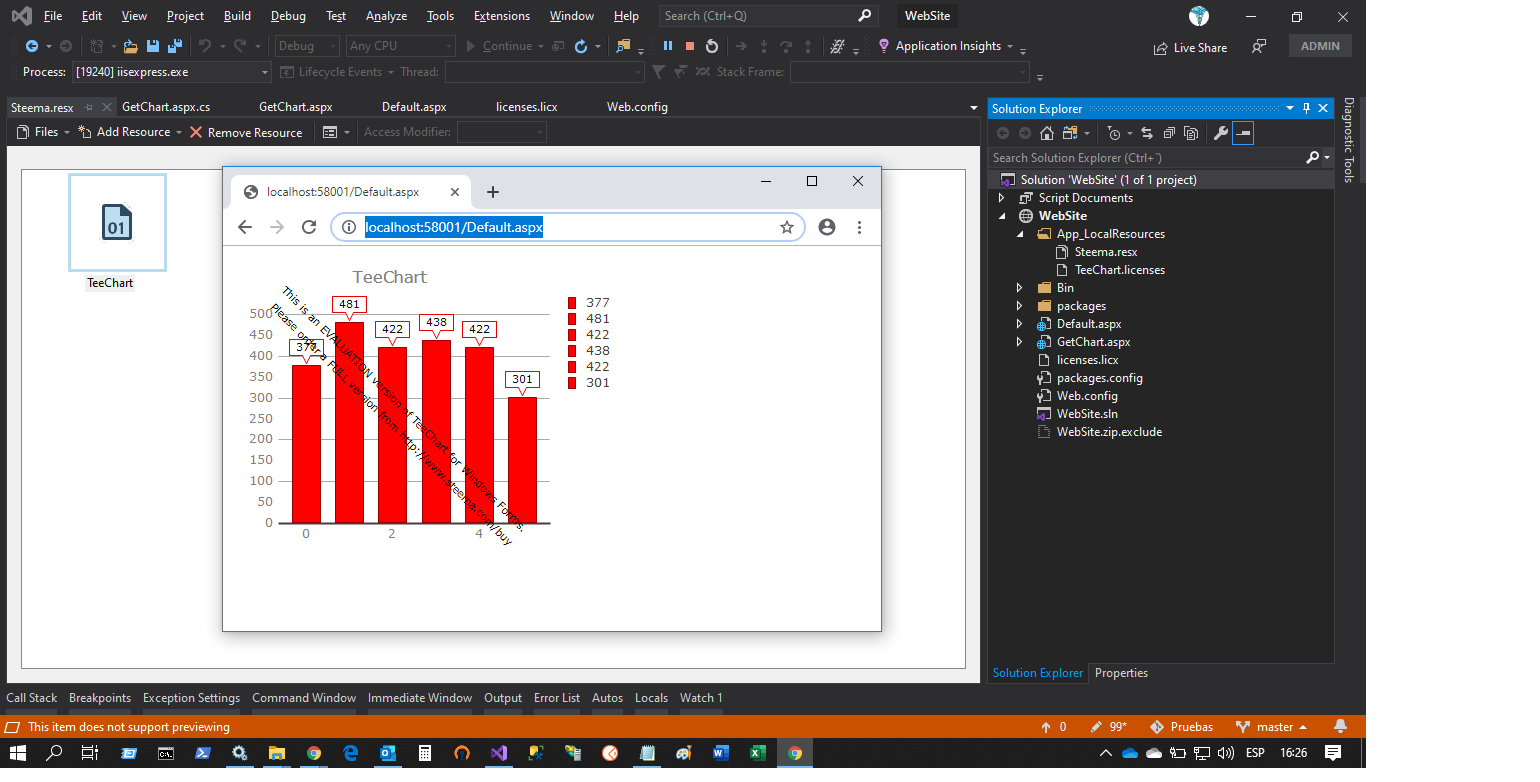This screenshot has height=782, width=1540.
Task: Open the Debug menu
Action: click(288, 16)
